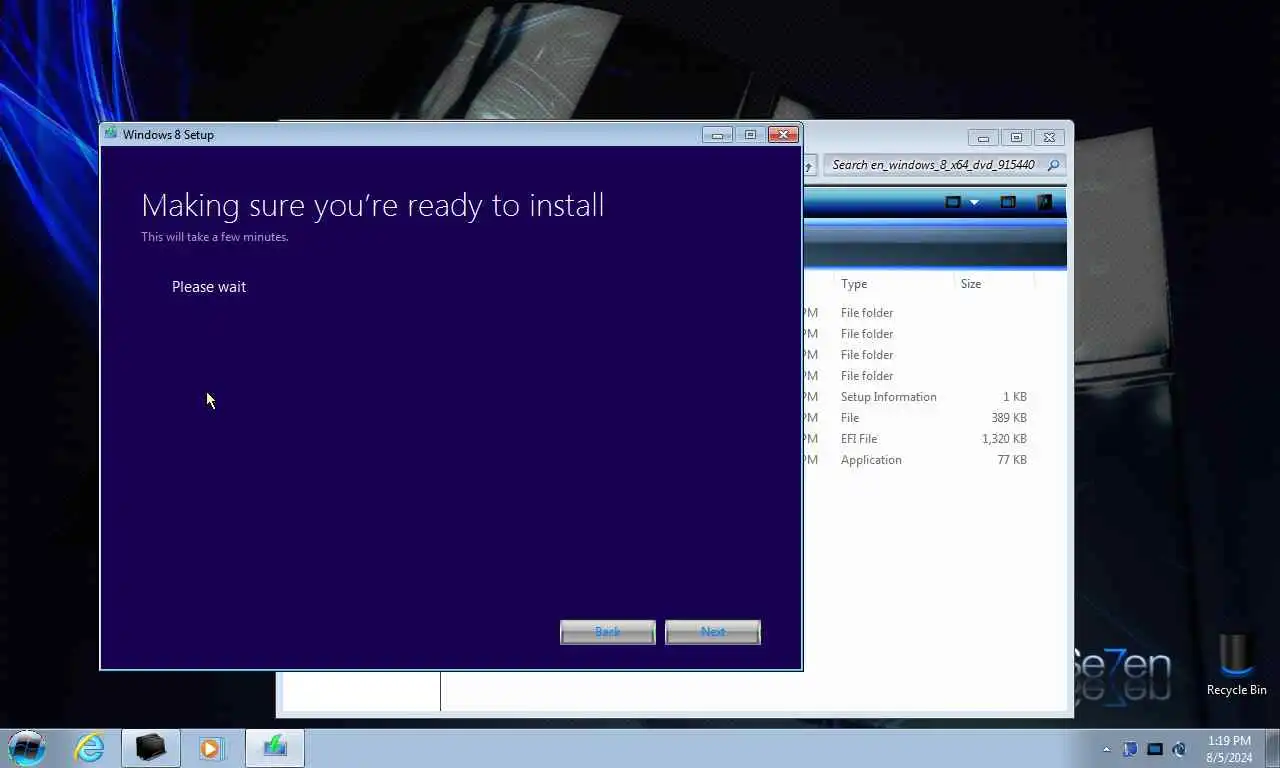Screen dimensions: 1280x768
Task: Sort by the Type column header
Action: (894, 284)
